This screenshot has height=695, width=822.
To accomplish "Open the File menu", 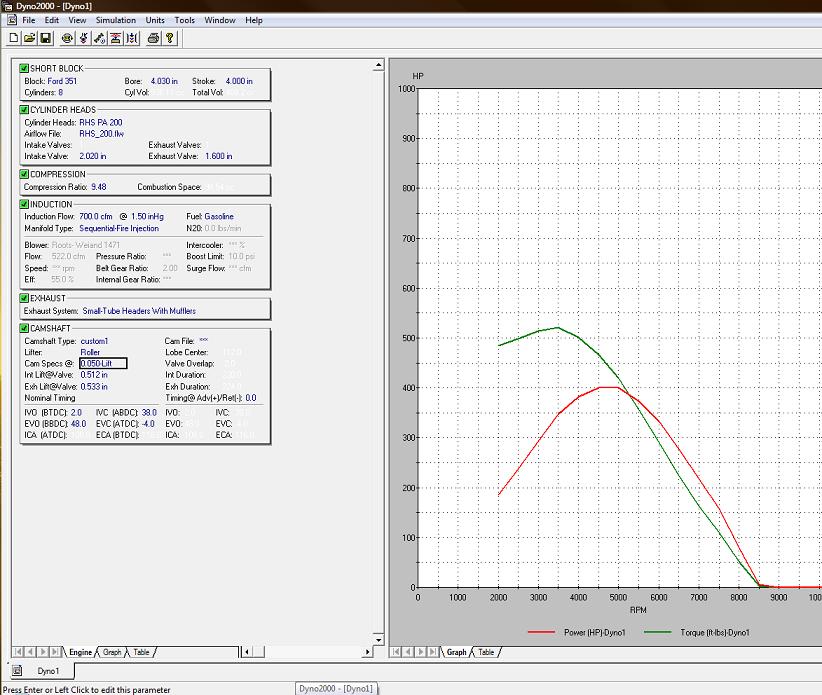I will pyautogui.click(x=29, y=20).
